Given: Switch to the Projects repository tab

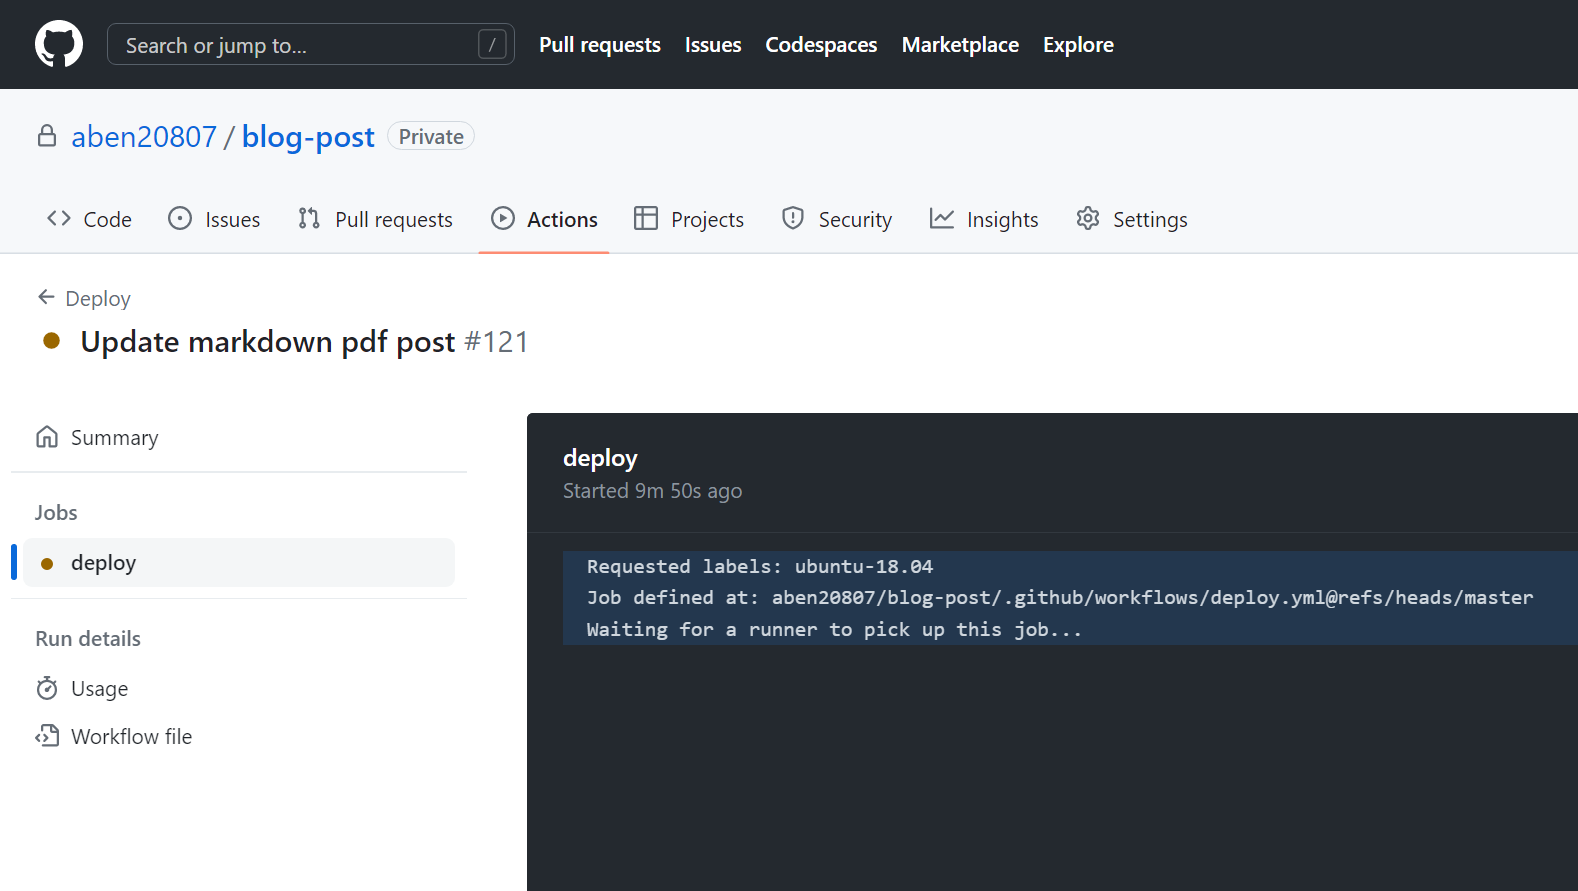Looking at the screenshot, I should tap(689, 219).
